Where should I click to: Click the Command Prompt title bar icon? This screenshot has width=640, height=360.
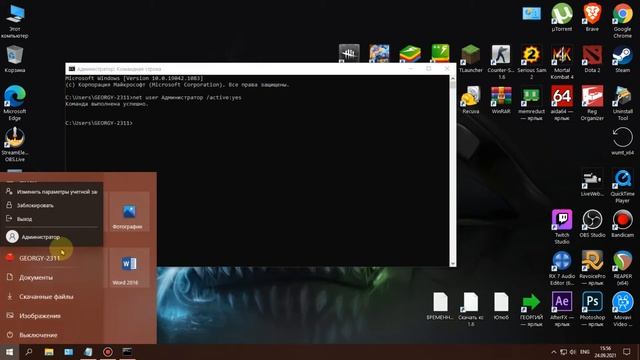(71, 69)
